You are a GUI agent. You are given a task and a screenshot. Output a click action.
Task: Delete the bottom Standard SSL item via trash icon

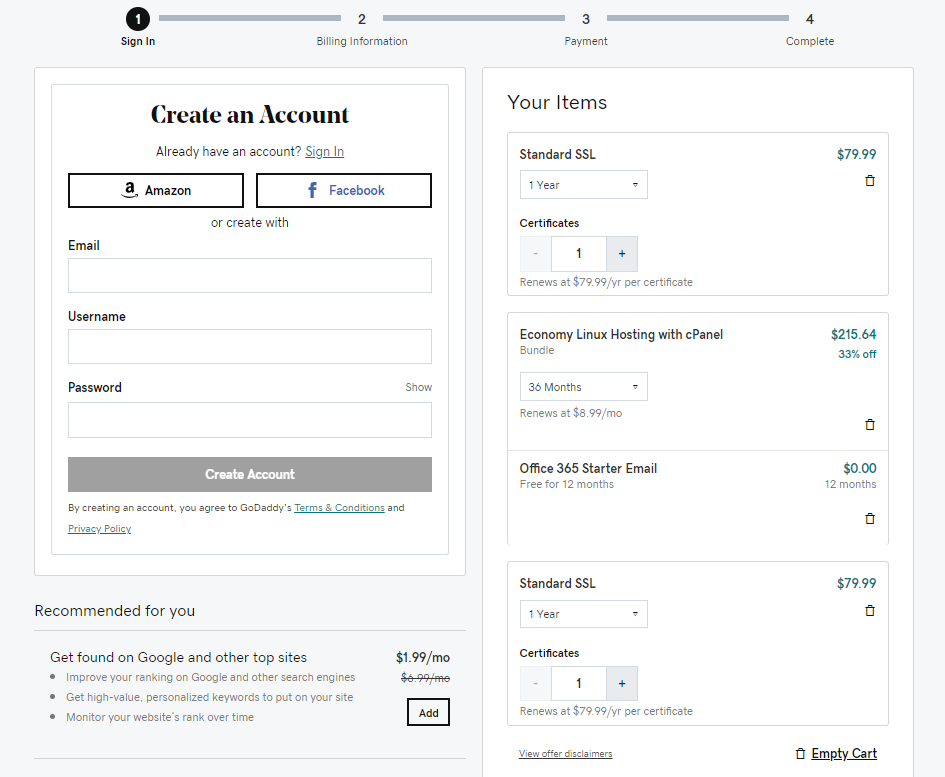870,611
